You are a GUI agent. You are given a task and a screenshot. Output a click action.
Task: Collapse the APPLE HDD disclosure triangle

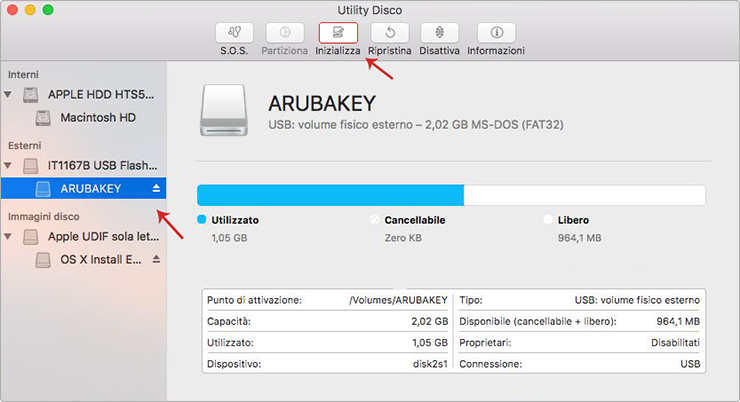[8, 94]
